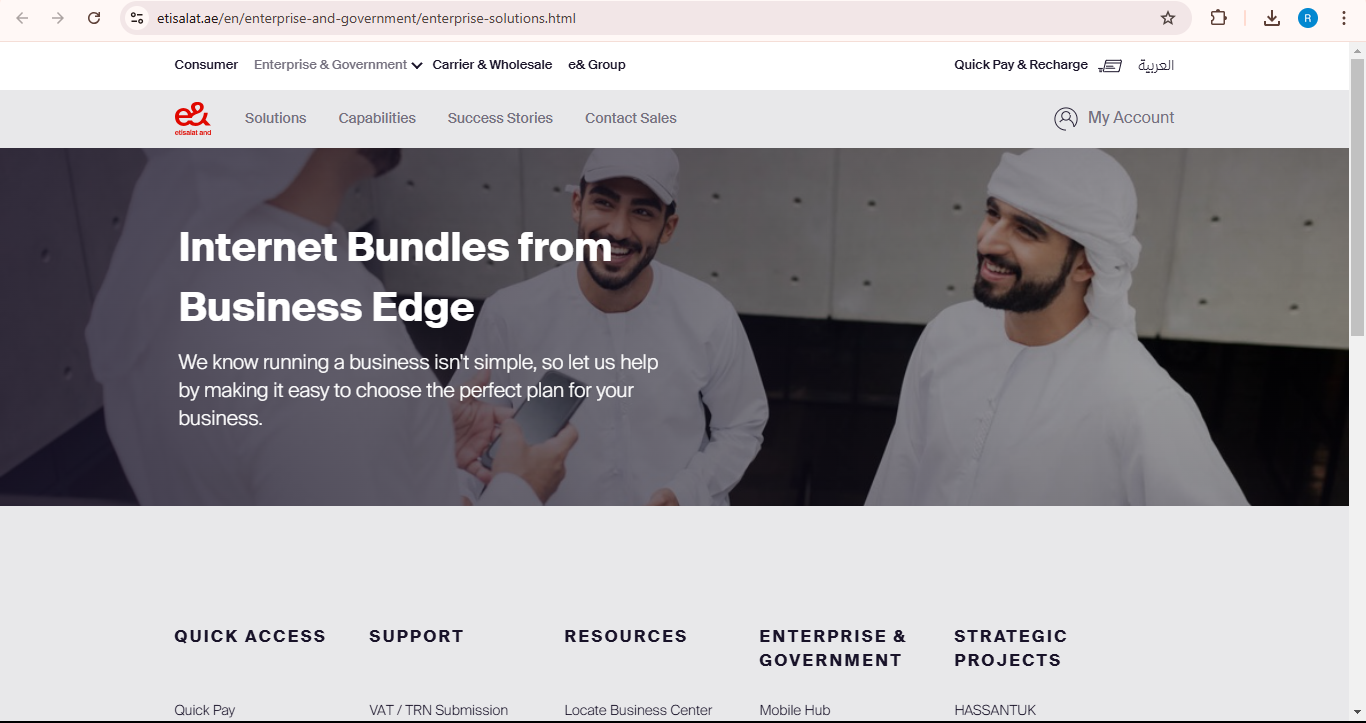The width and height of the screenshot is (1366, 723).
Task: Click the e& etisalat logo
Action: (x=193, y=118)
